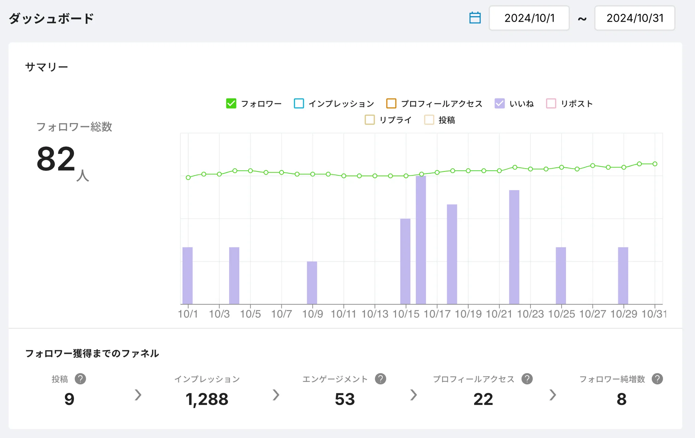Enable the インプレッション legend checkbox
The image size is (695, 438).
[299, 103]
